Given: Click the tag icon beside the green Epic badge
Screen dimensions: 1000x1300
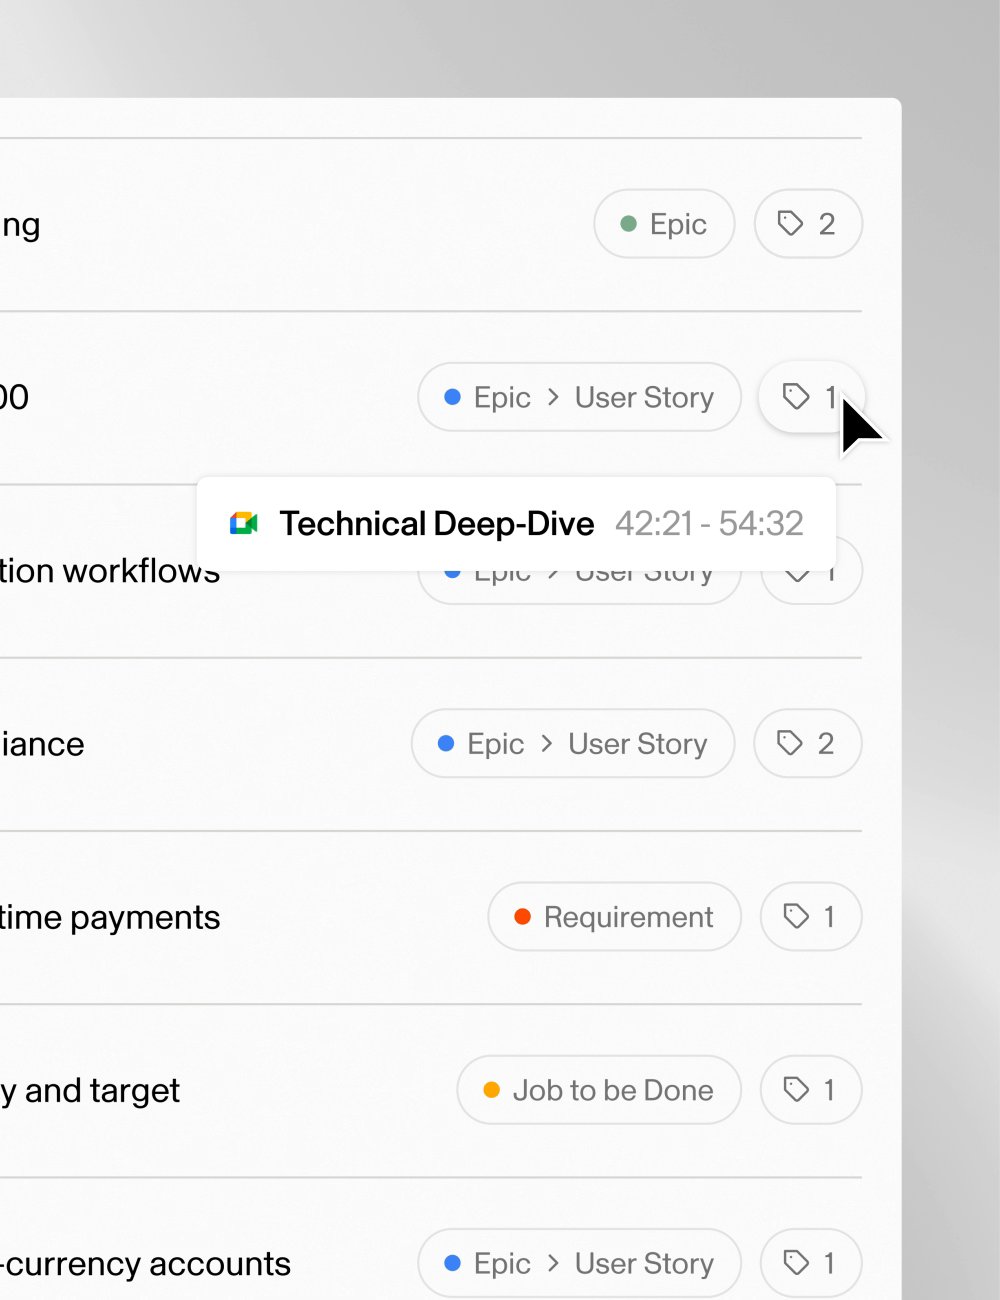Looking at the screenshot, I should 790,223.
